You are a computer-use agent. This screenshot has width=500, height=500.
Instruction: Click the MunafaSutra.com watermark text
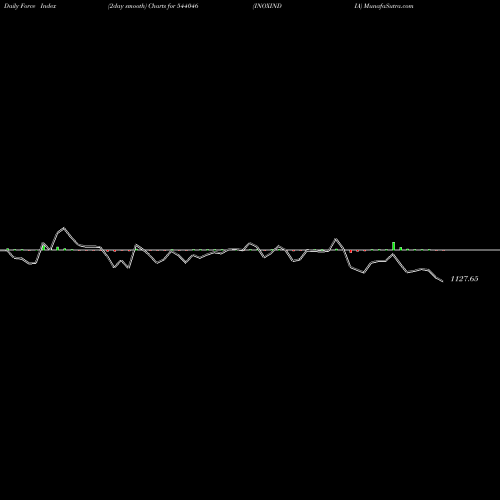point(389,6)
